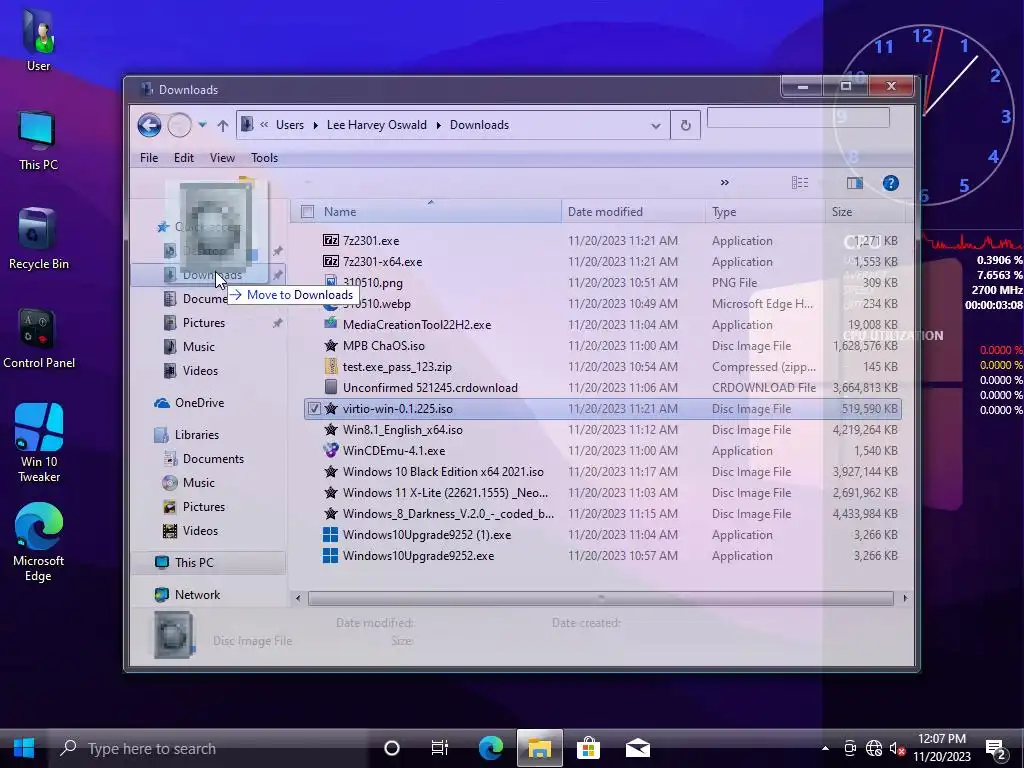
Task: Tick the select-all checkbox in header
Action: (x=308, y=212)
